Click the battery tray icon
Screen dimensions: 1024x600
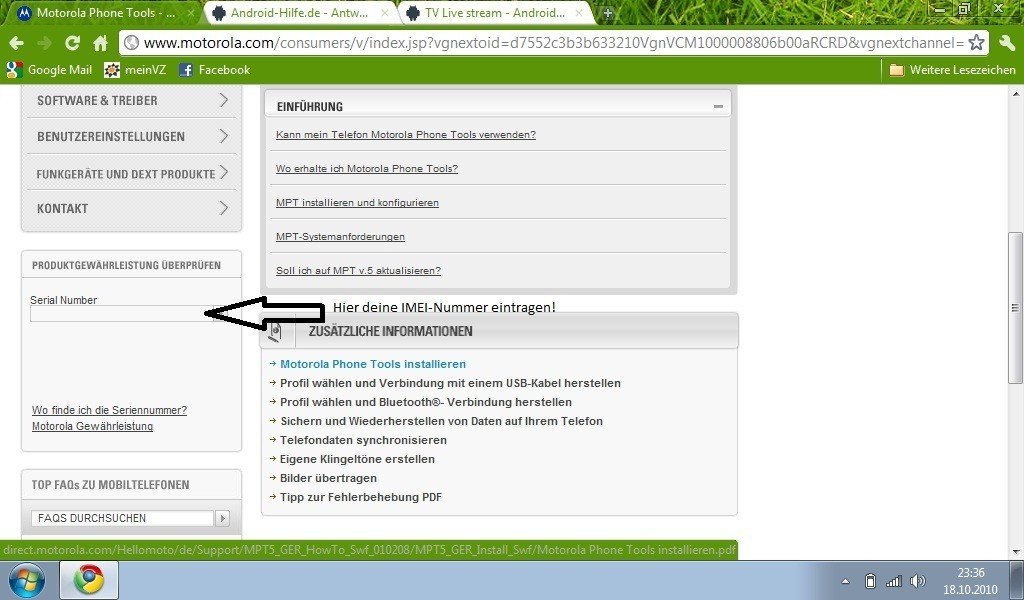(x=870, y=581)
